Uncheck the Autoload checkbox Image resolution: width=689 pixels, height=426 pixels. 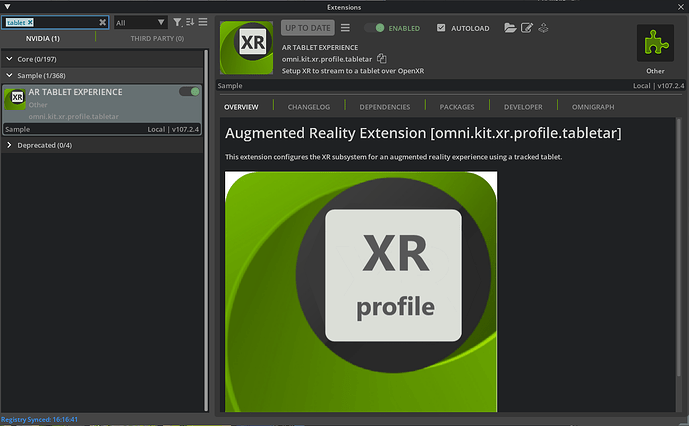click(441, 28)
